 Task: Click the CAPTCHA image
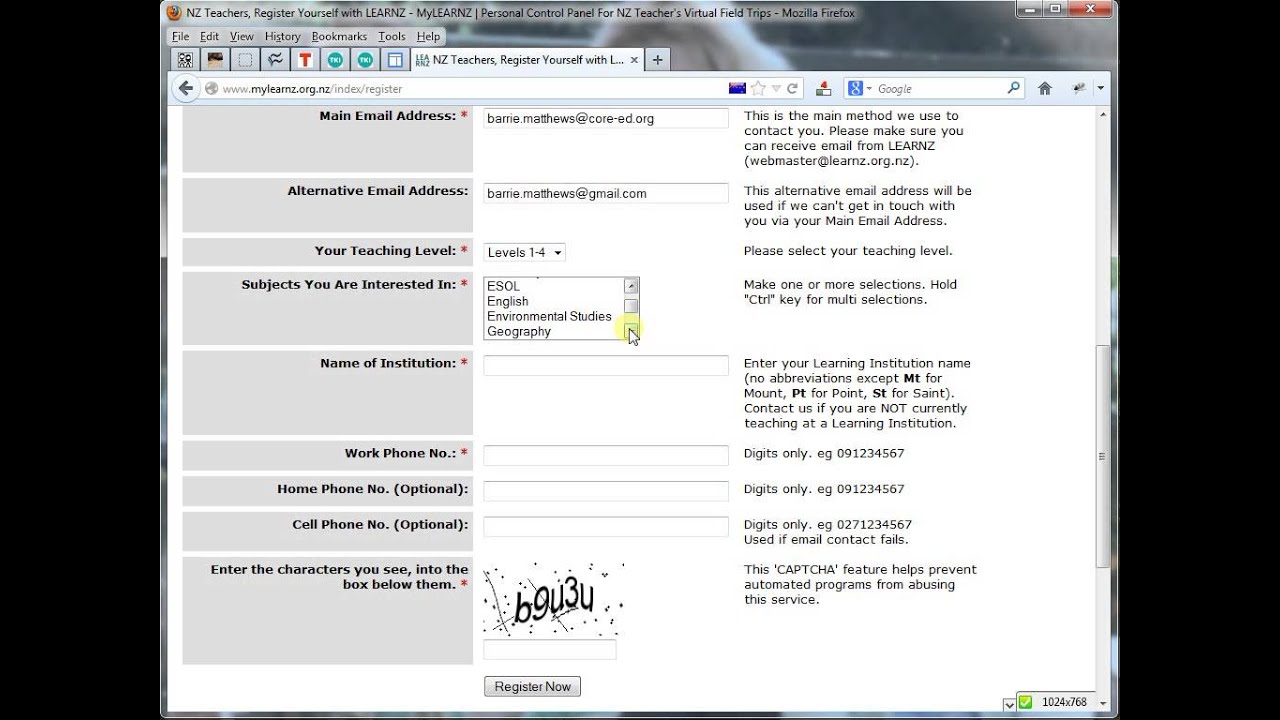(x=553, y=600)
